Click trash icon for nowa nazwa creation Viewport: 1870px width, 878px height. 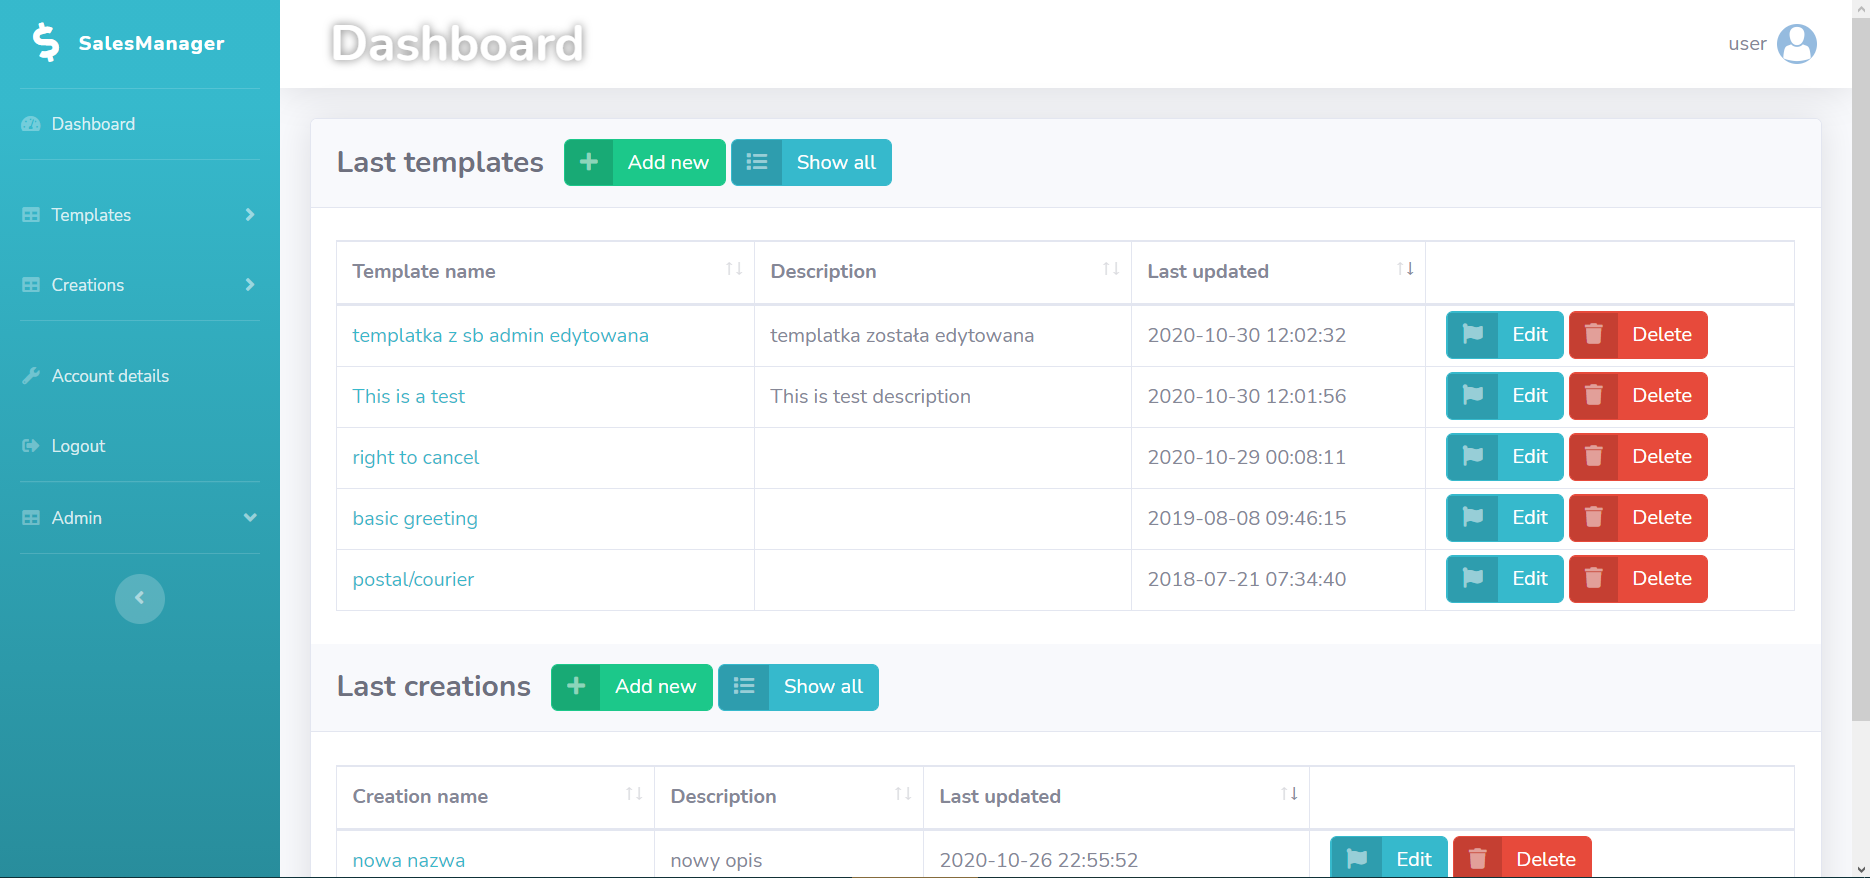click(x=1478, y=859)
